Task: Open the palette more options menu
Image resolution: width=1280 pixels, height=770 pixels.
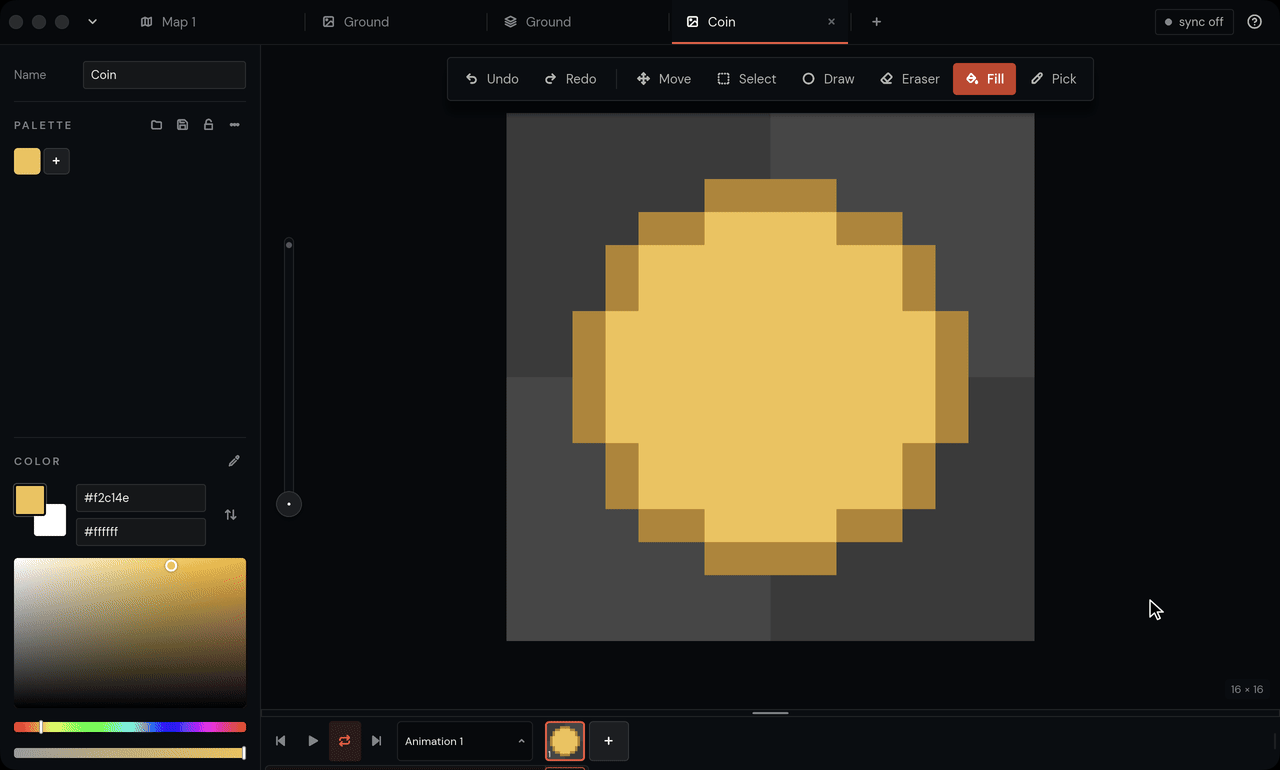Action: pyautogui.click(x=234, y=125)
